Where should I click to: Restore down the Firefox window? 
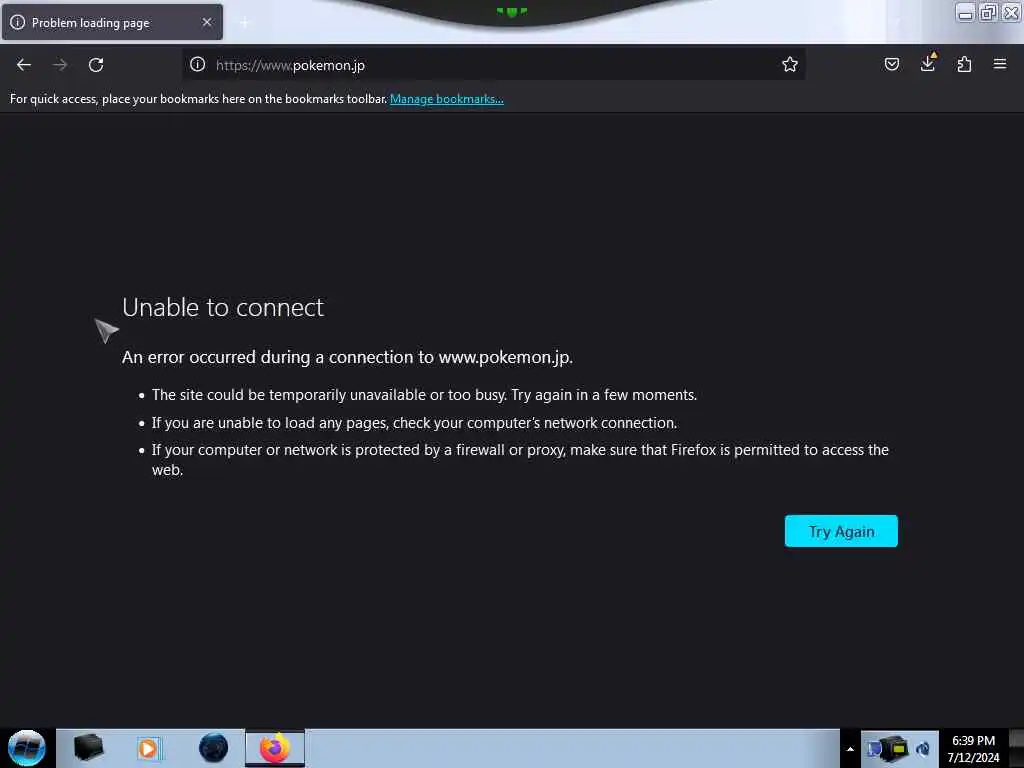click(x=988, y=12)
